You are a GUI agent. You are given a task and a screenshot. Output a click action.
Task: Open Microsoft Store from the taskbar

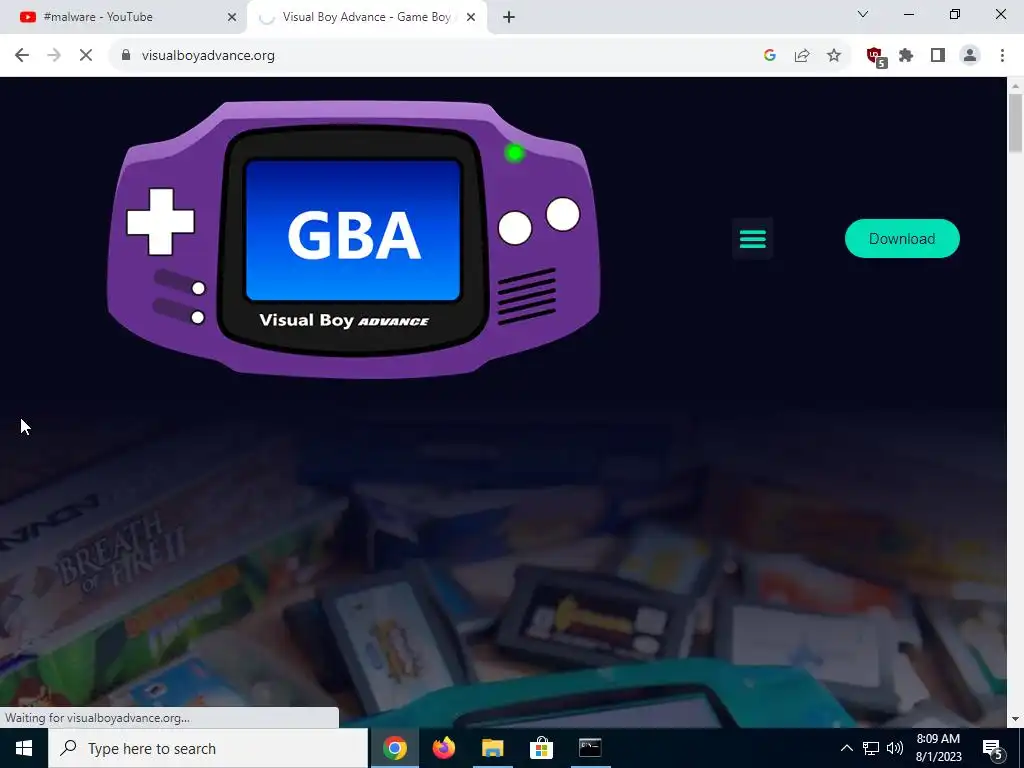[x=541, y=748]
